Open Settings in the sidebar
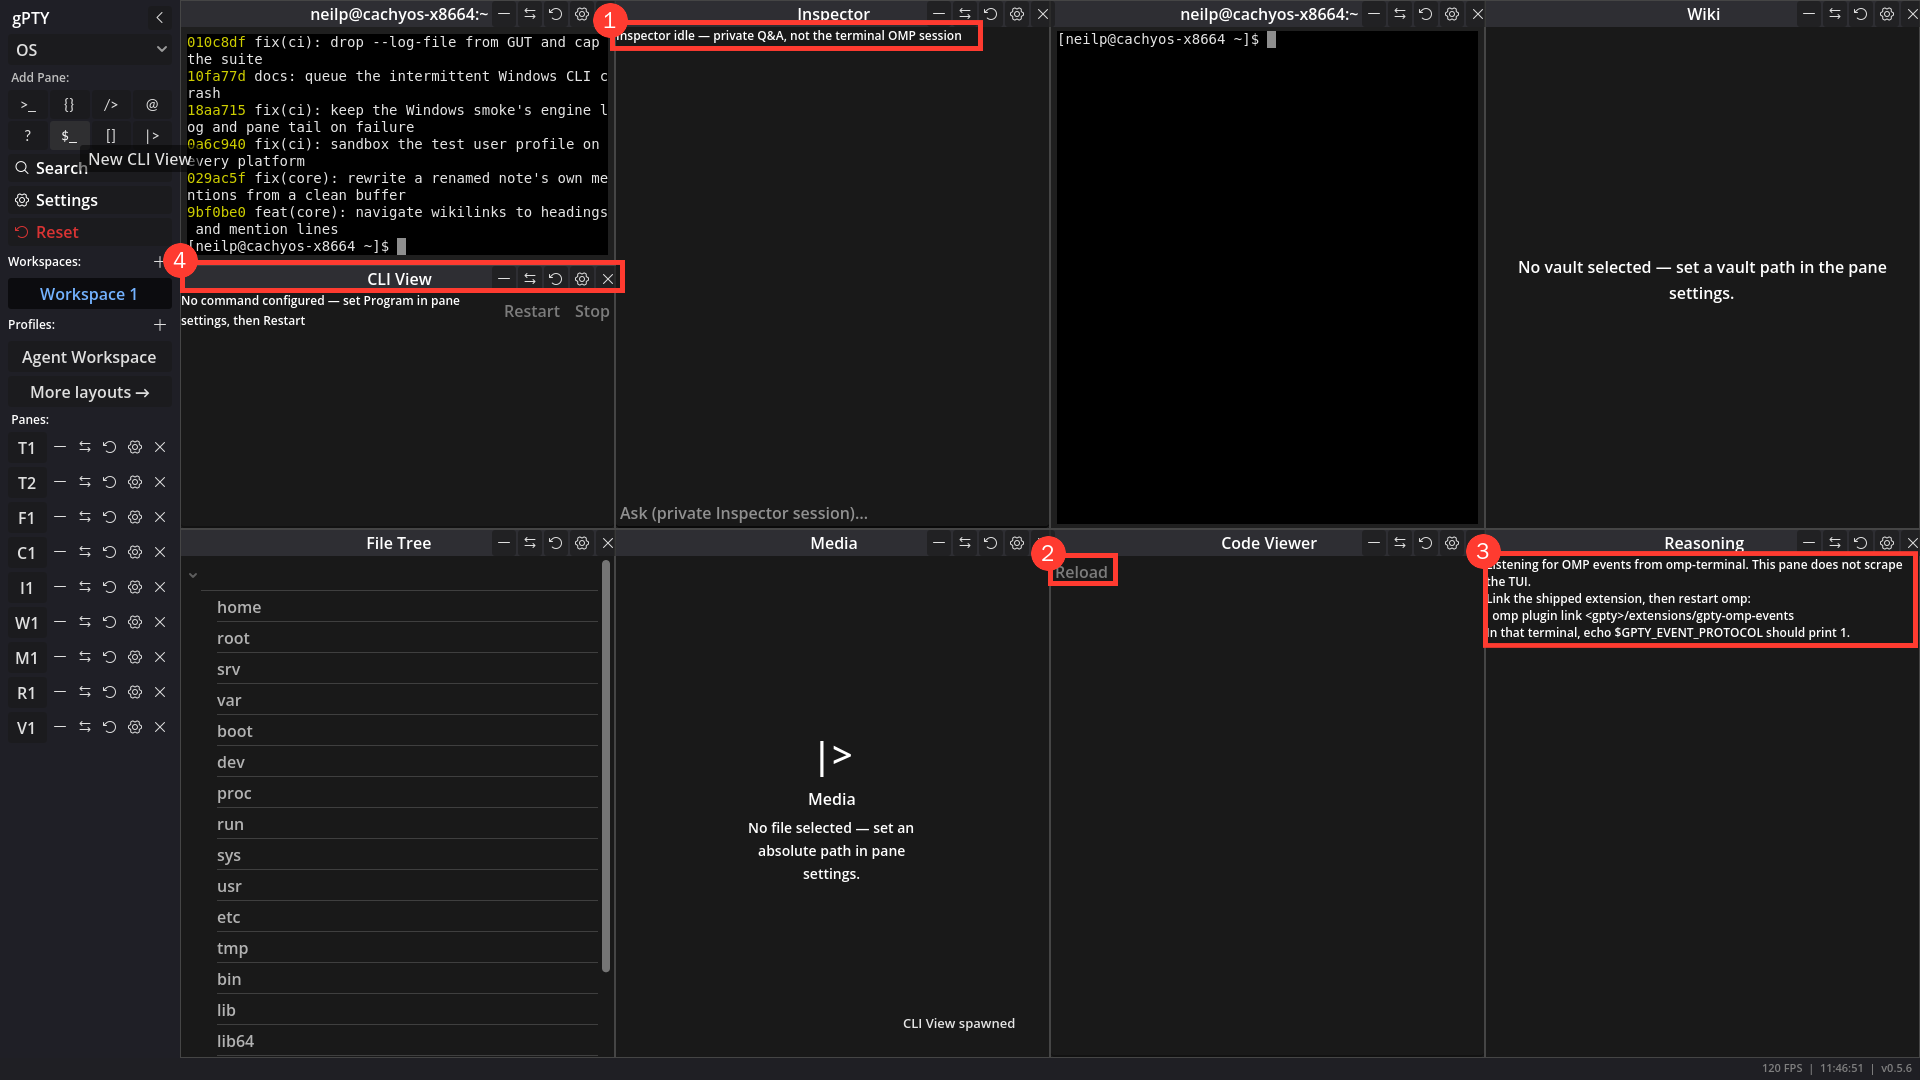This screenshot has height=1080, width=1920. pyautogui.click(x=90, y=200)
